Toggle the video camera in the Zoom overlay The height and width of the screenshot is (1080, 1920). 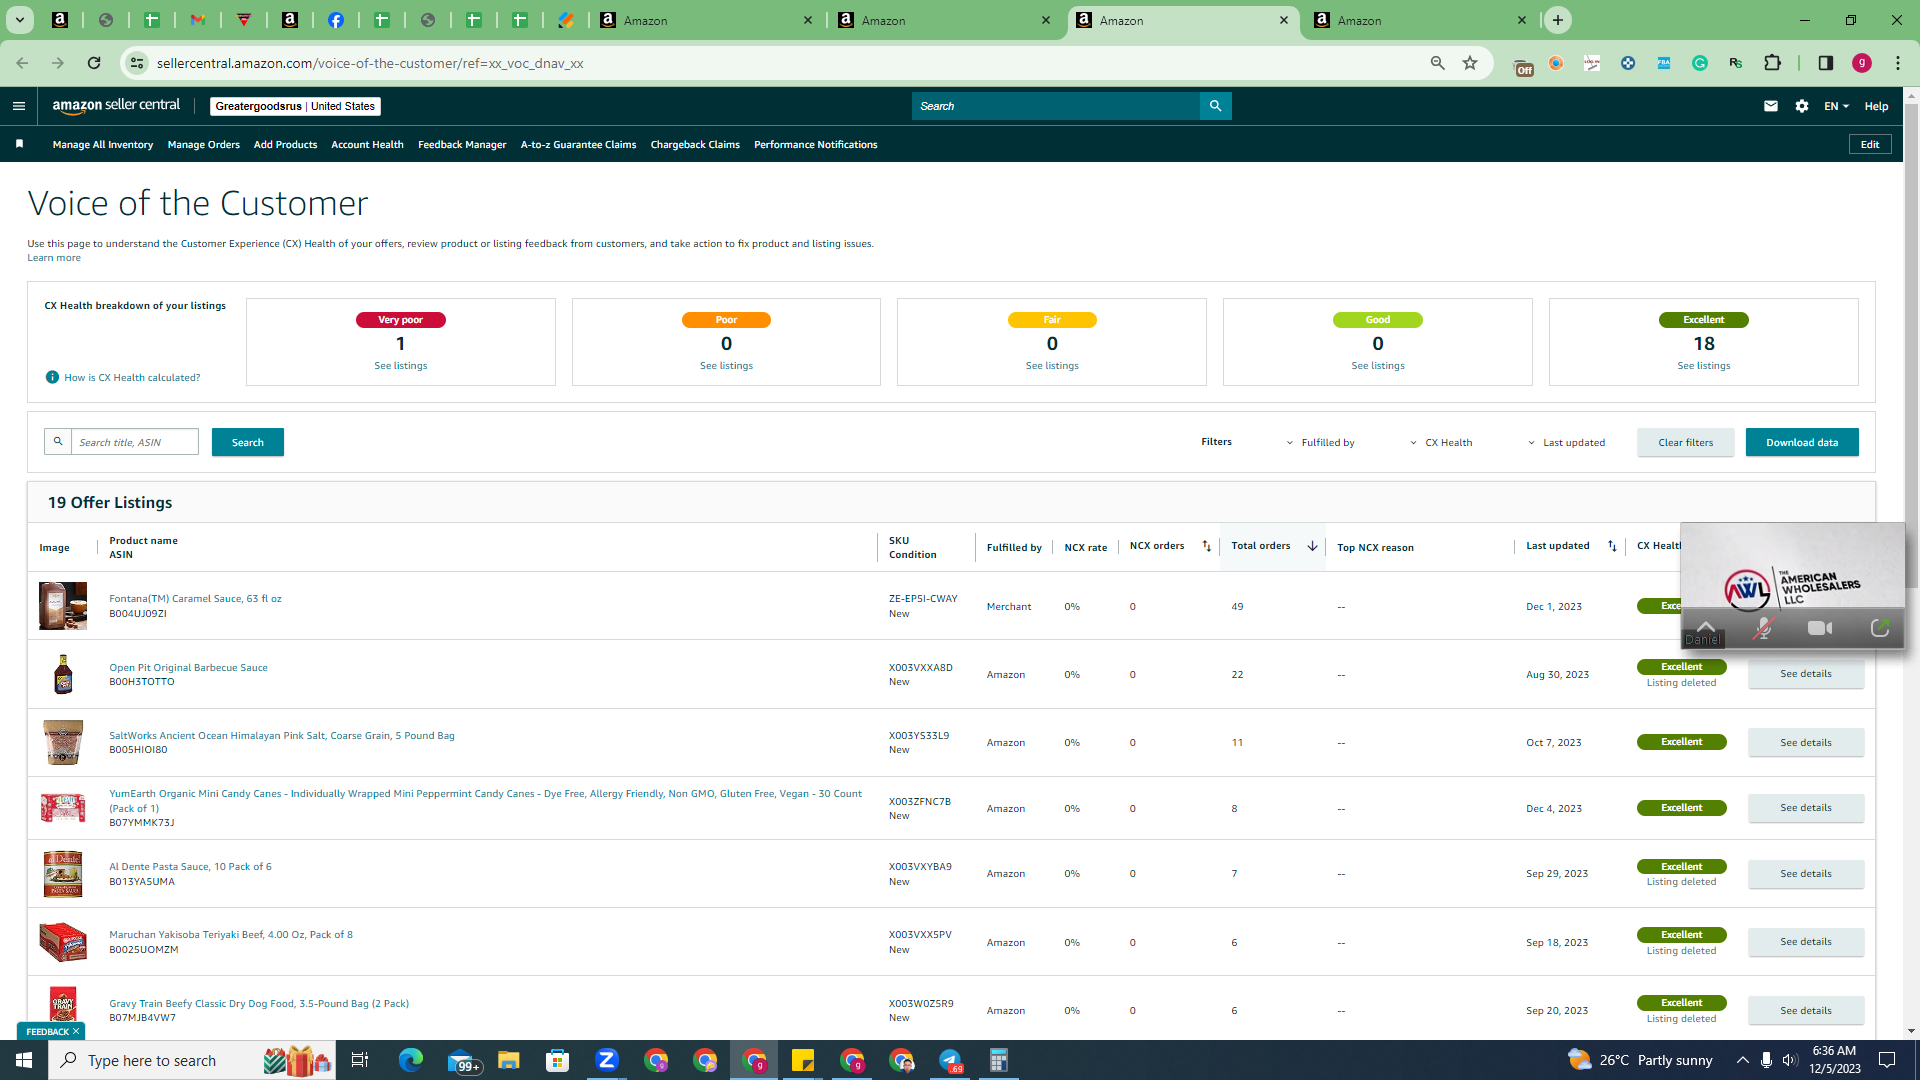click(1820, 628)
